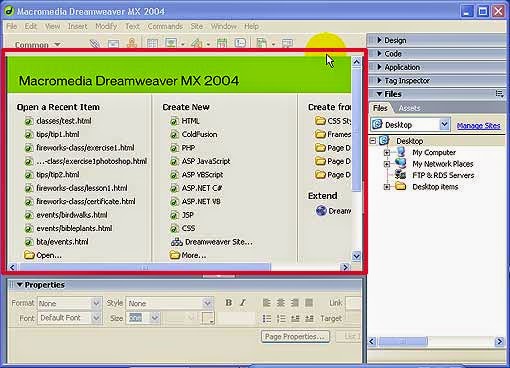
Task: Click the Dreamweaver Site... icon
Action: point(176,242)
